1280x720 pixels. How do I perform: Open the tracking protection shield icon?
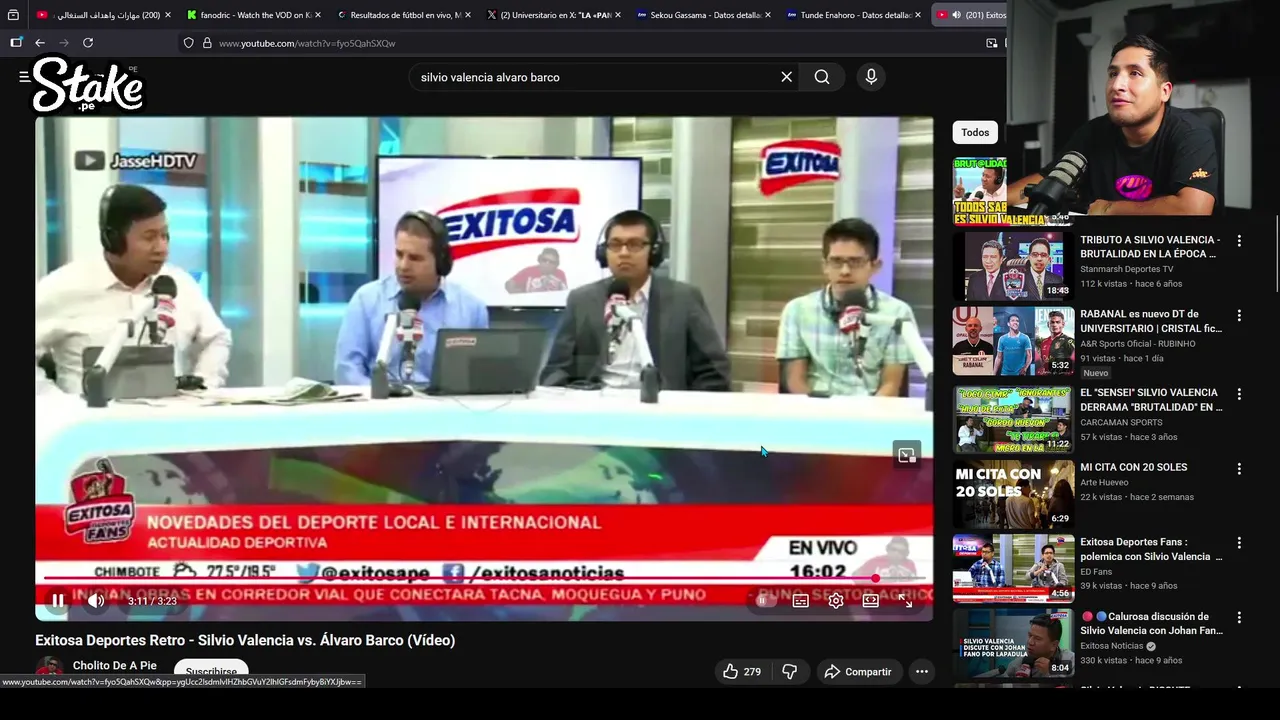(188, 43)
